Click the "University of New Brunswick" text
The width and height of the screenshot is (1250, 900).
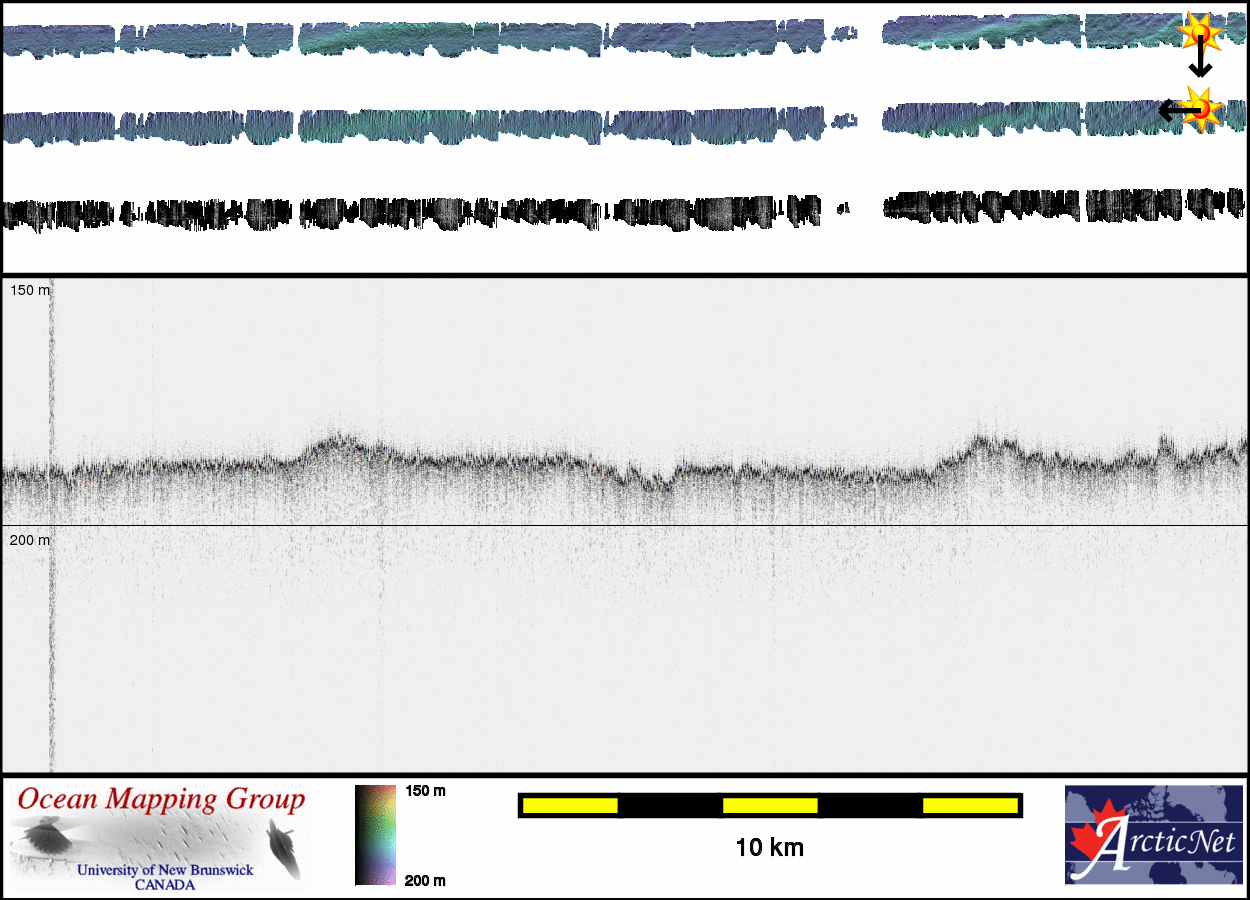tap(165, 870)
